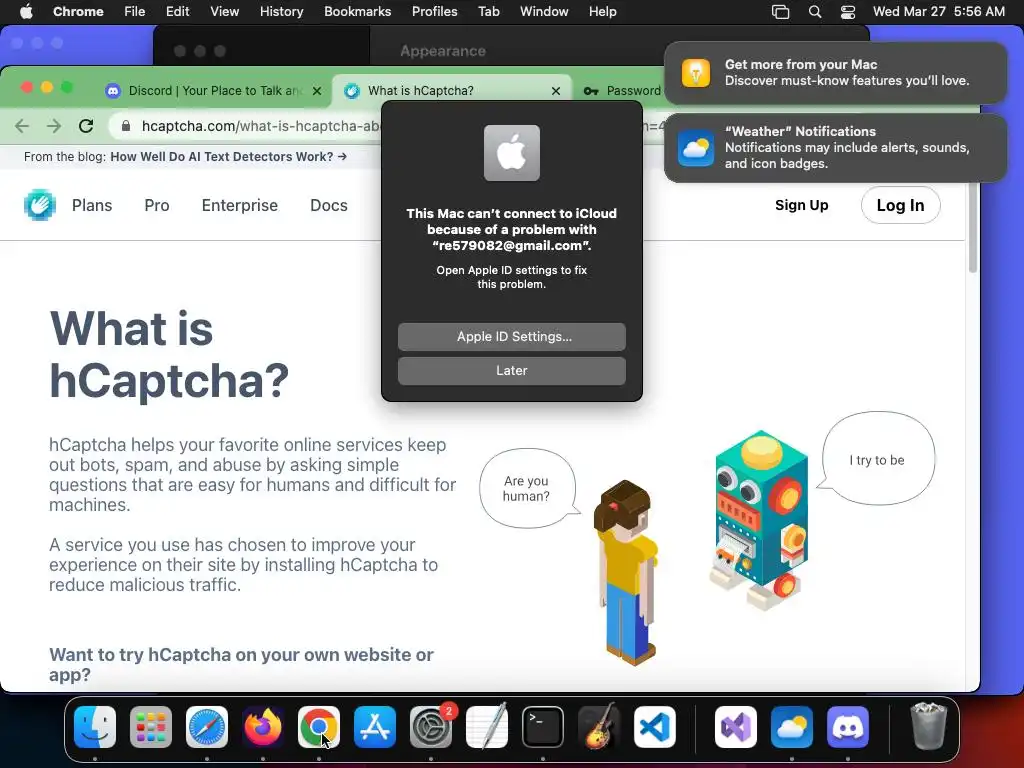1024x768 pixels.
Task: Click the Log In button
Action: (x=900, y=205)
